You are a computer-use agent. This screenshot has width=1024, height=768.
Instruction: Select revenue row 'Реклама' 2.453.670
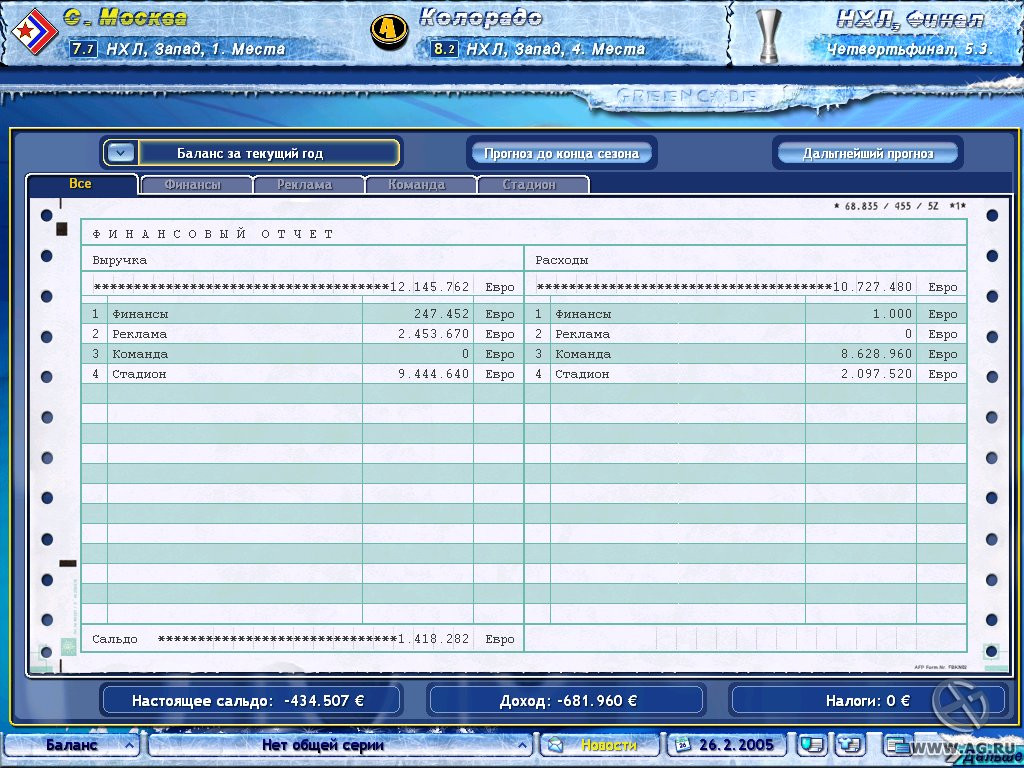[x=302, y=334]
